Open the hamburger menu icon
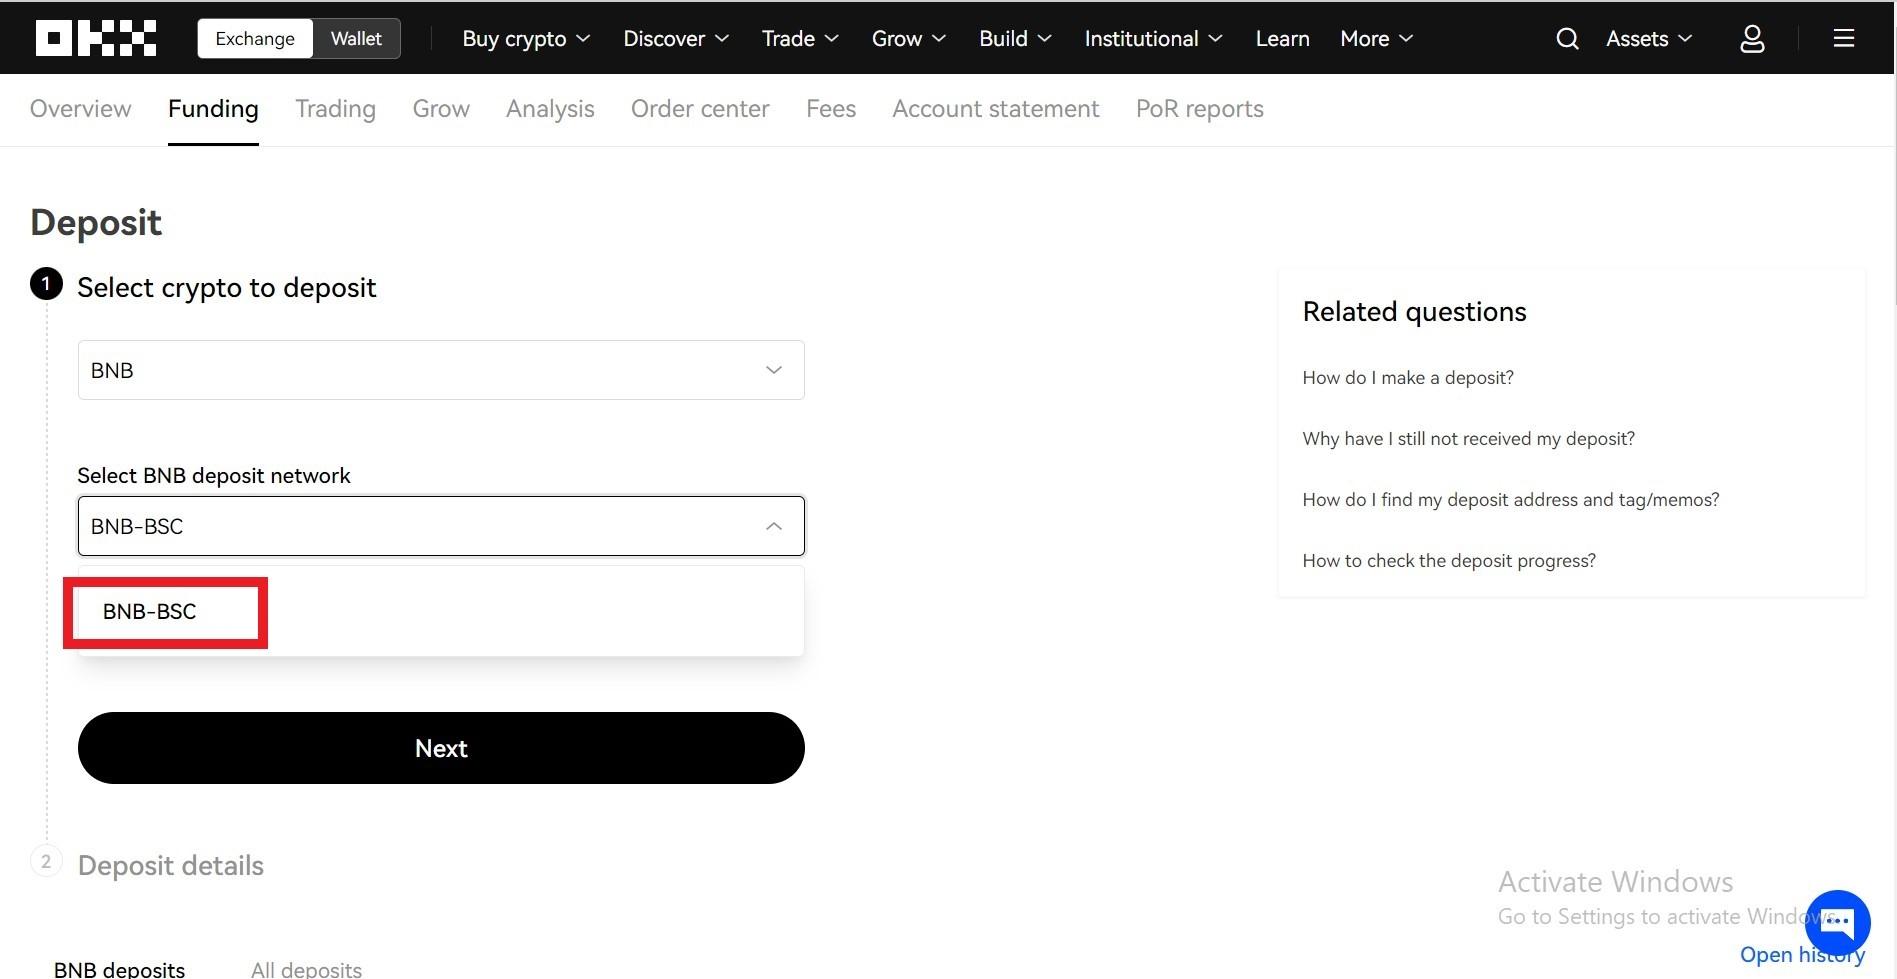 click(x=1843, y=38)
